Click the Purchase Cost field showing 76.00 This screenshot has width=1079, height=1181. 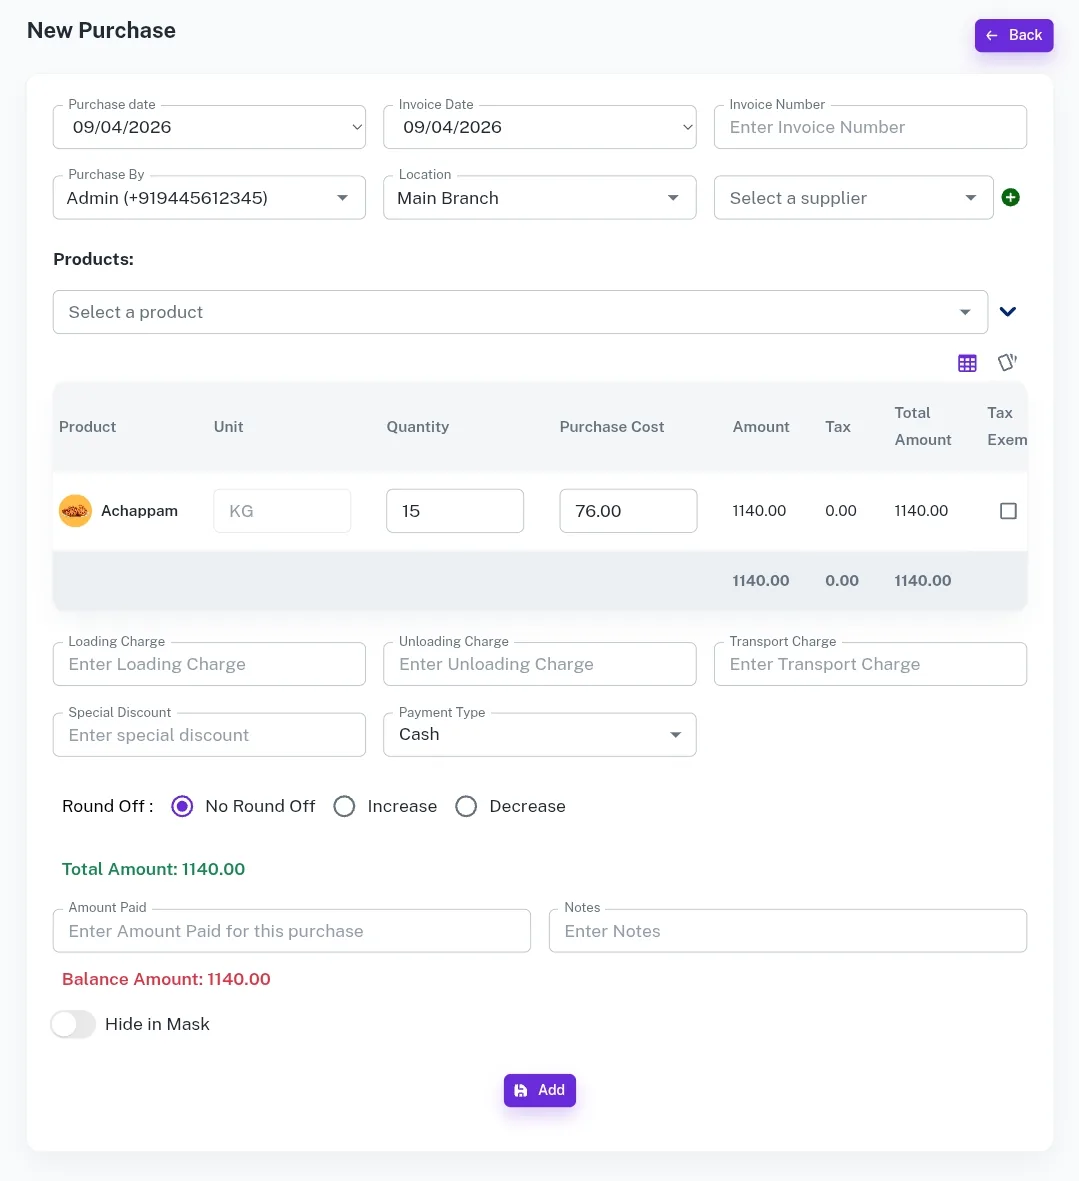(628, 511)
